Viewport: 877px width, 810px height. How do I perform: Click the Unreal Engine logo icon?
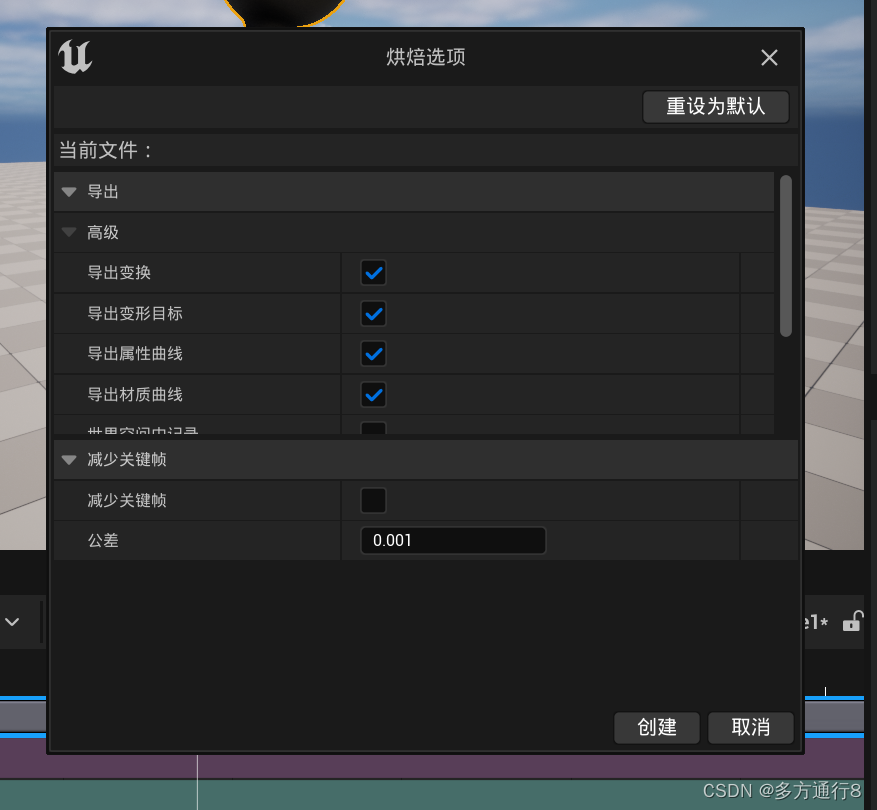(x=77, y=57)
